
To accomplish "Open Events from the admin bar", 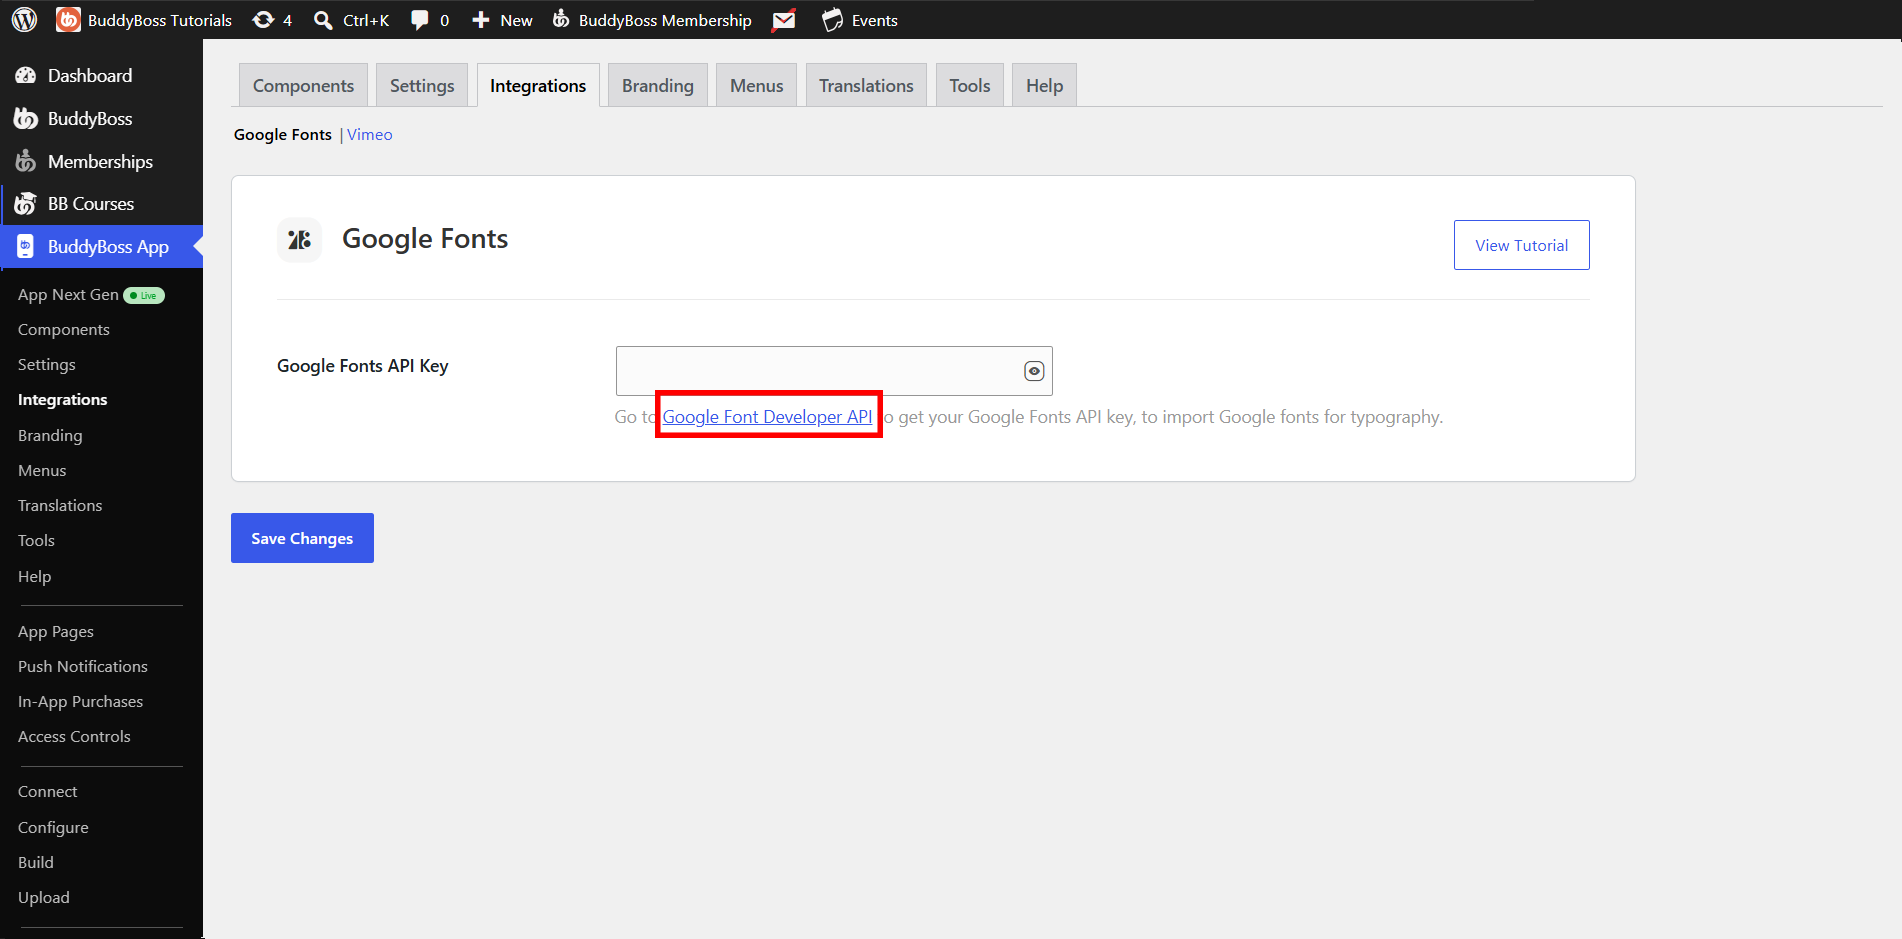I will pyautogui.click(x=860, y=20).
